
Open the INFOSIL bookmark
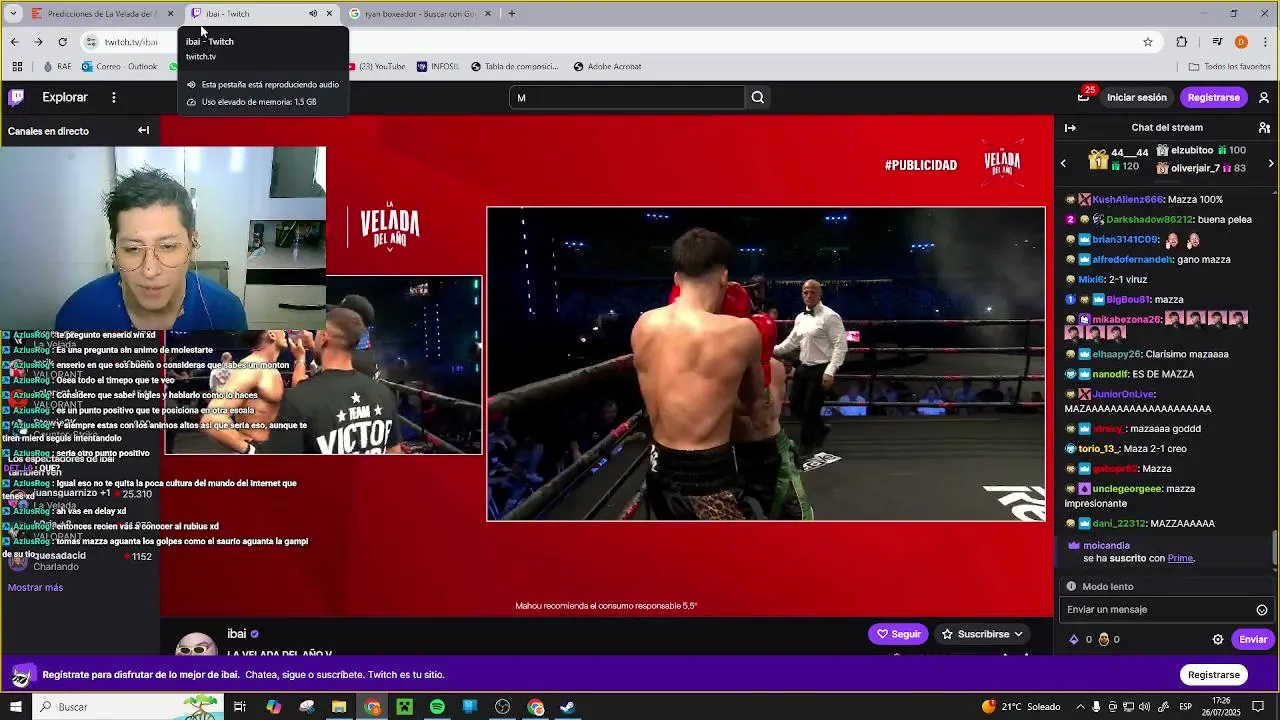pos(438,67)
